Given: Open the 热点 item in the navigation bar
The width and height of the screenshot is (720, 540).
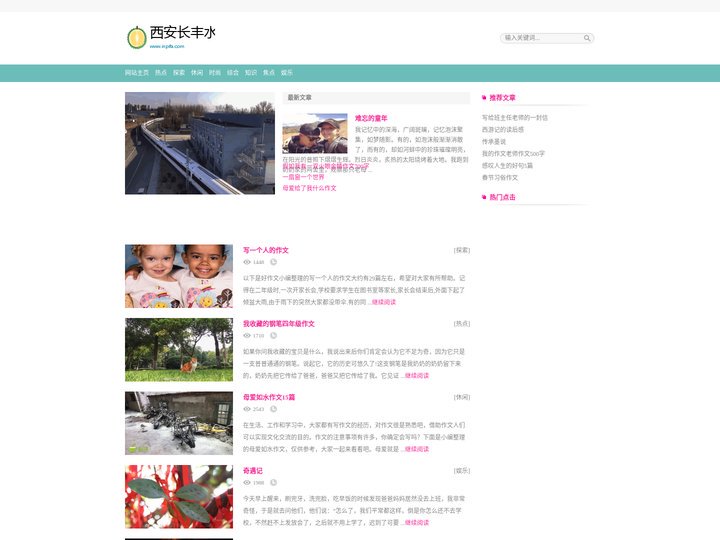Looking at the screenshot, I should tap(161, 73).
